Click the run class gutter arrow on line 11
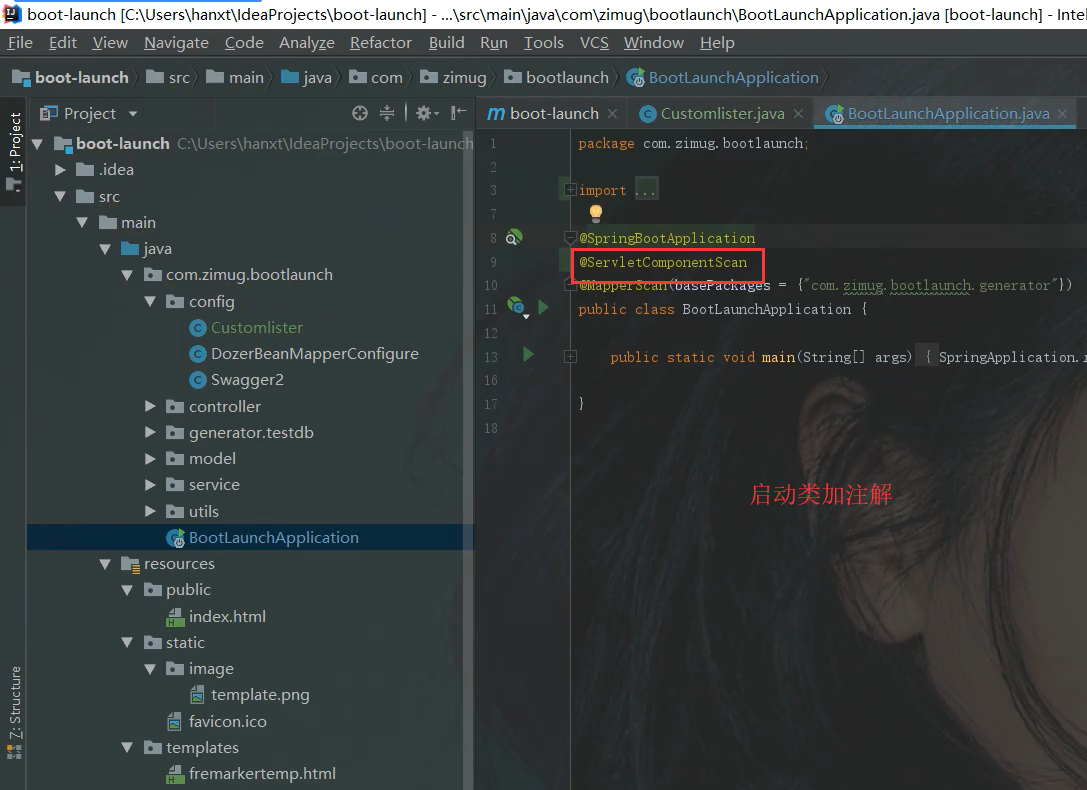Image resolution: width=1087 pixels, height=790 pixels. point(543,306)
